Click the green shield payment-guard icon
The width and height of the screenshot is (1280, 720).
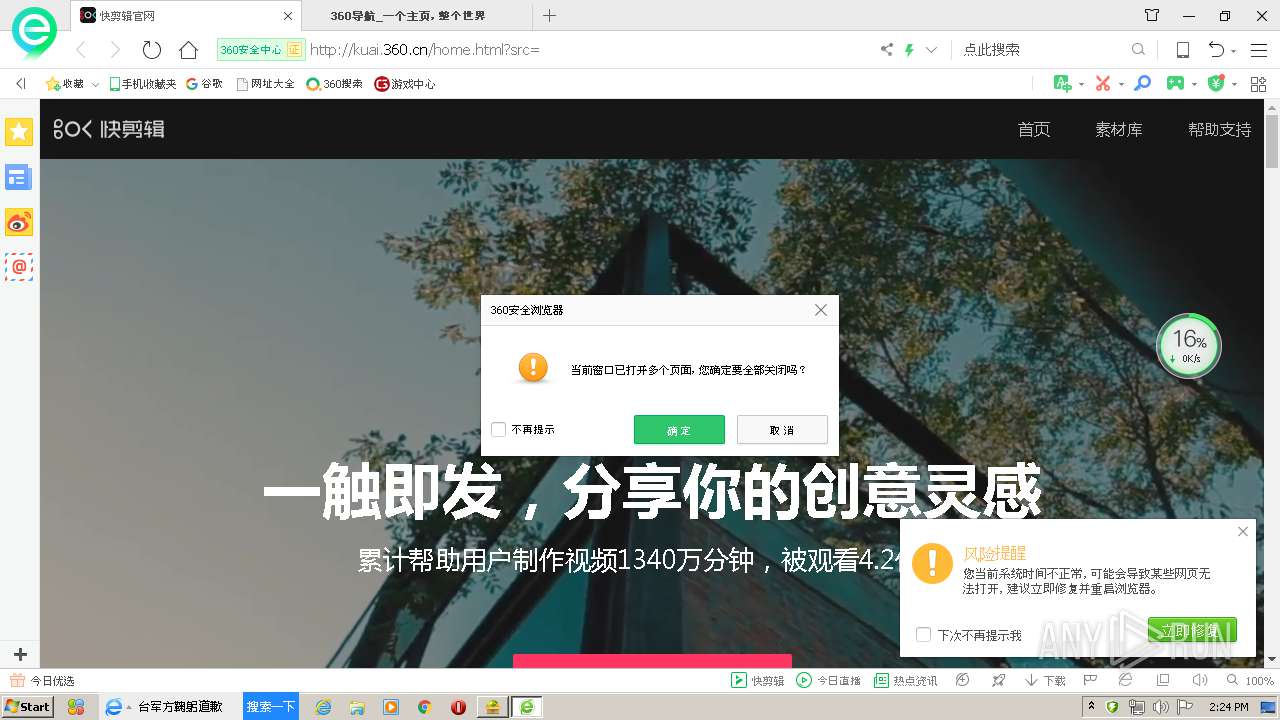(x=1216, y=84)
